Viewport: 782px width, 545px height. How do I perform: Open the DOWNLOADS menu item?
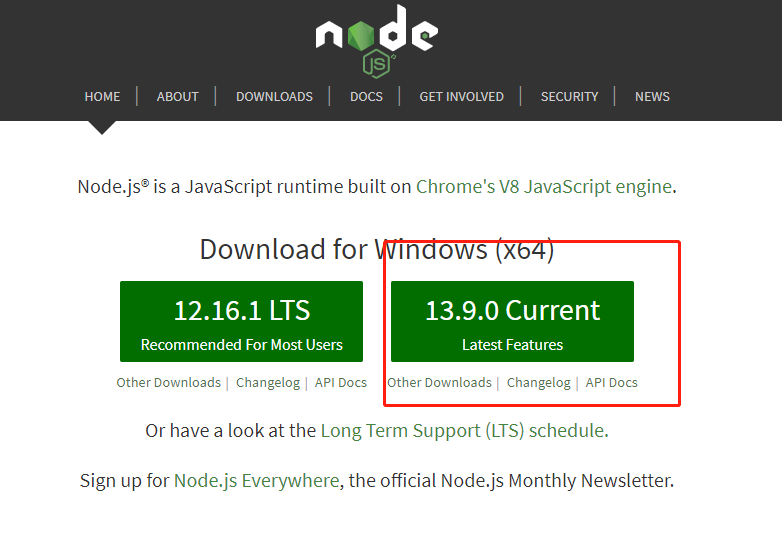(274, 97)
